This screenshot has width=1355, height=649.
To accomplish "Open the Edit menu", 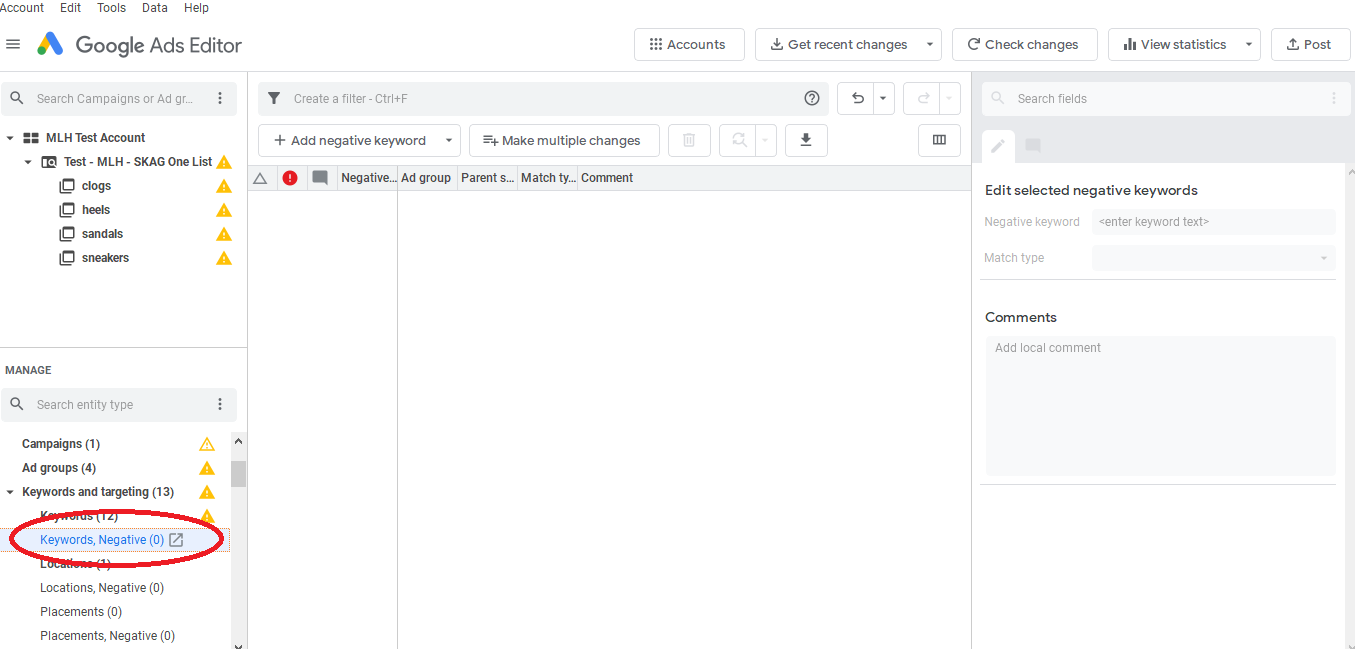I will click(x=70, y=7).
